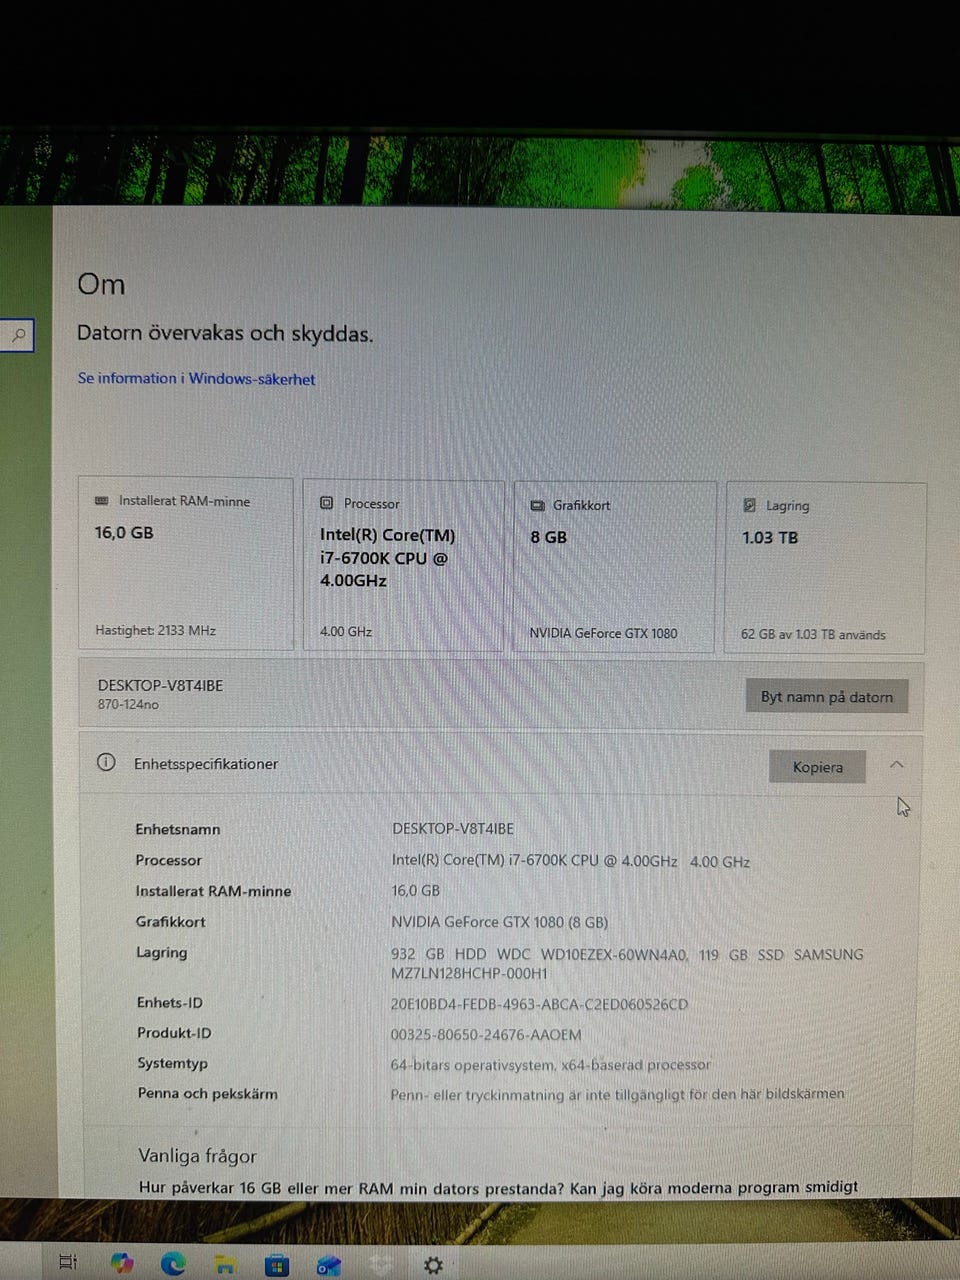The height and width of the screenshot is (1280, 960).
Task: Click the Systemtyp label
Action: [x=172, y=1063]
